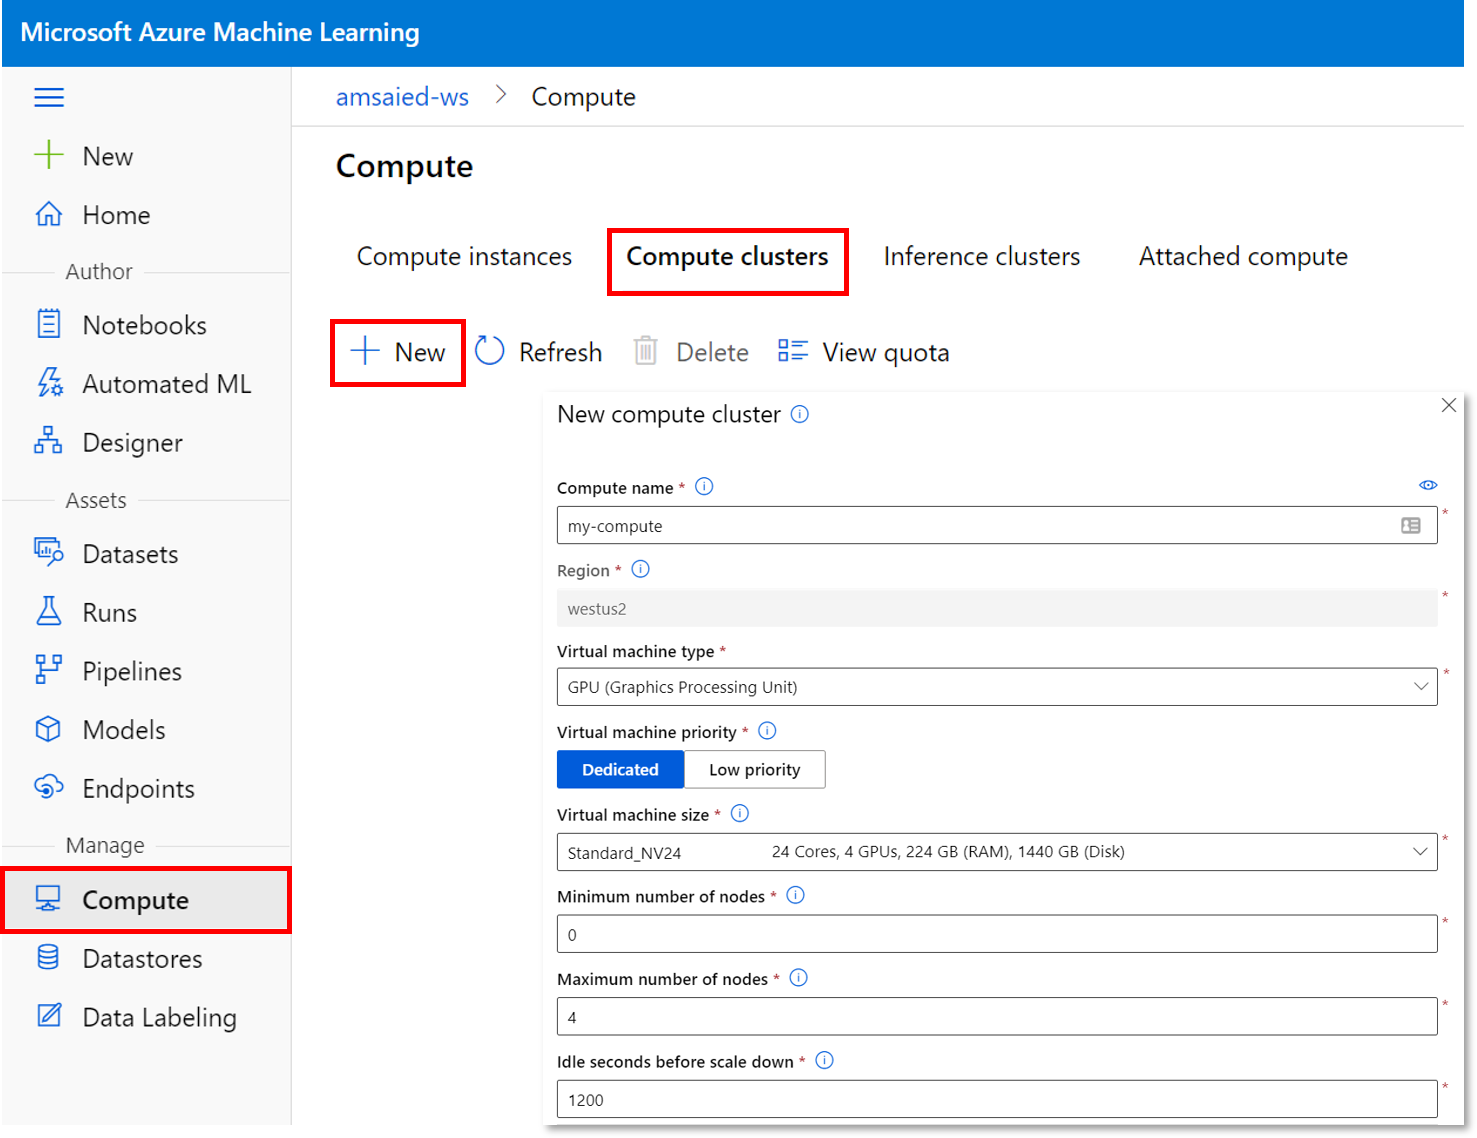Click the Compute page heading
The height and width of the screenshot is (1138, 1477).
point(404,166)
